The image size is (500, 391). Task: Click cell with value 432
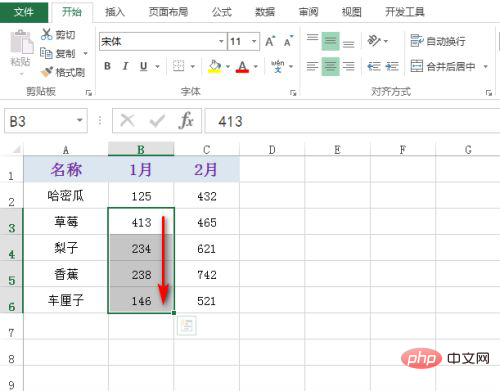click(x=207, y=196)
